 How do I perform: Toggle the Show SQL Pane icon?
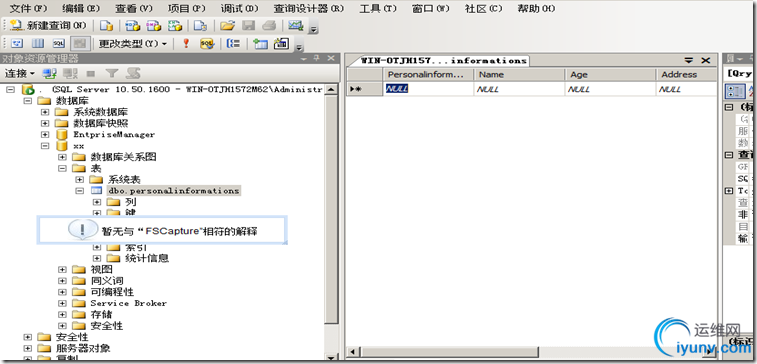[58, 43]
